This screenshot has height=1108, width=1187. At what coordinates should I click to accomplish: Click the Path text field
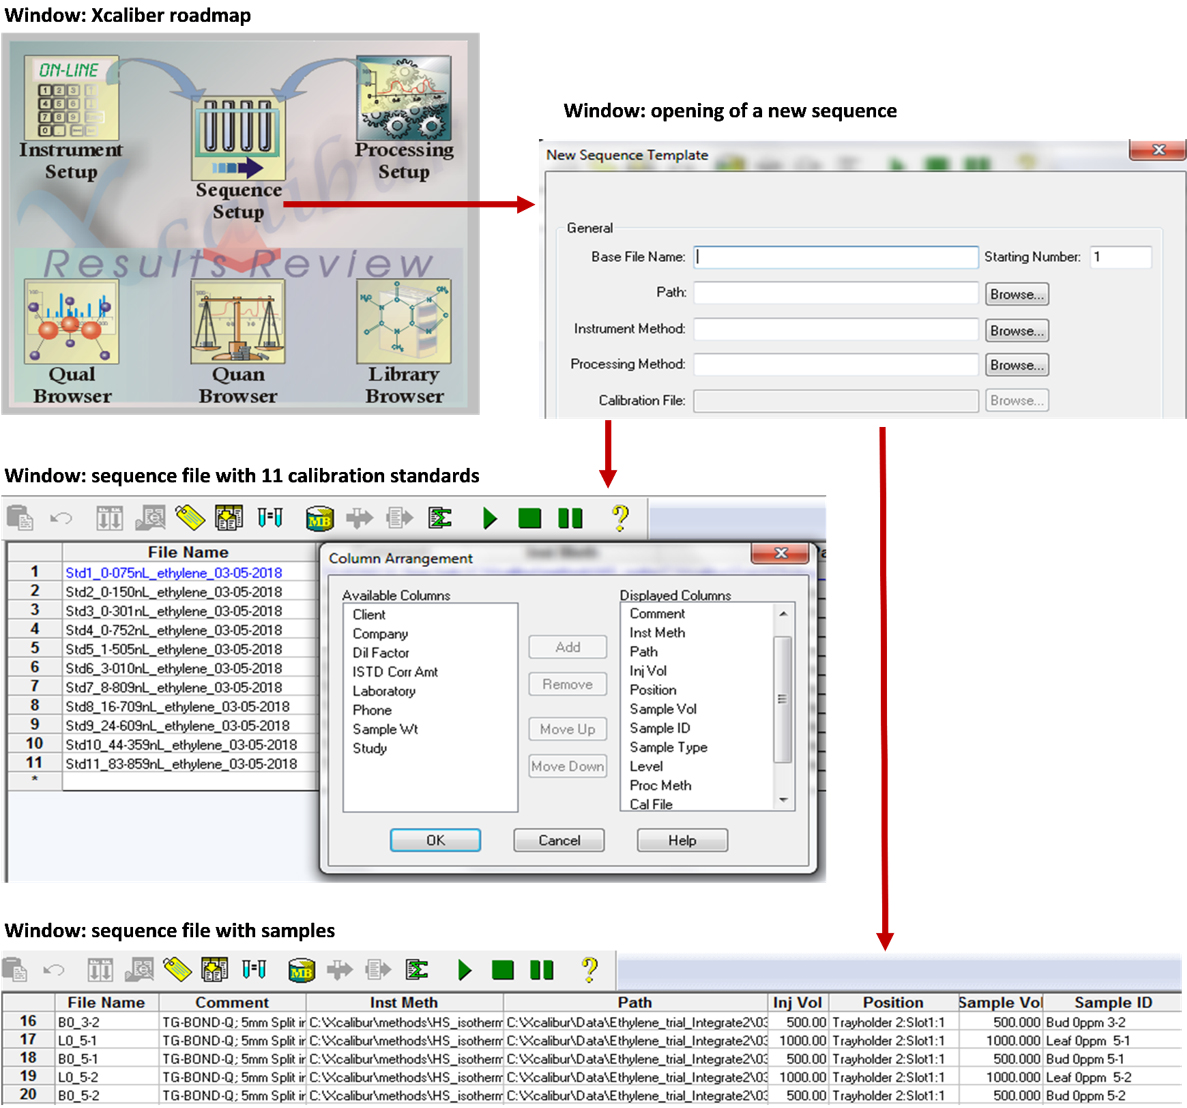tap(837, 294)
